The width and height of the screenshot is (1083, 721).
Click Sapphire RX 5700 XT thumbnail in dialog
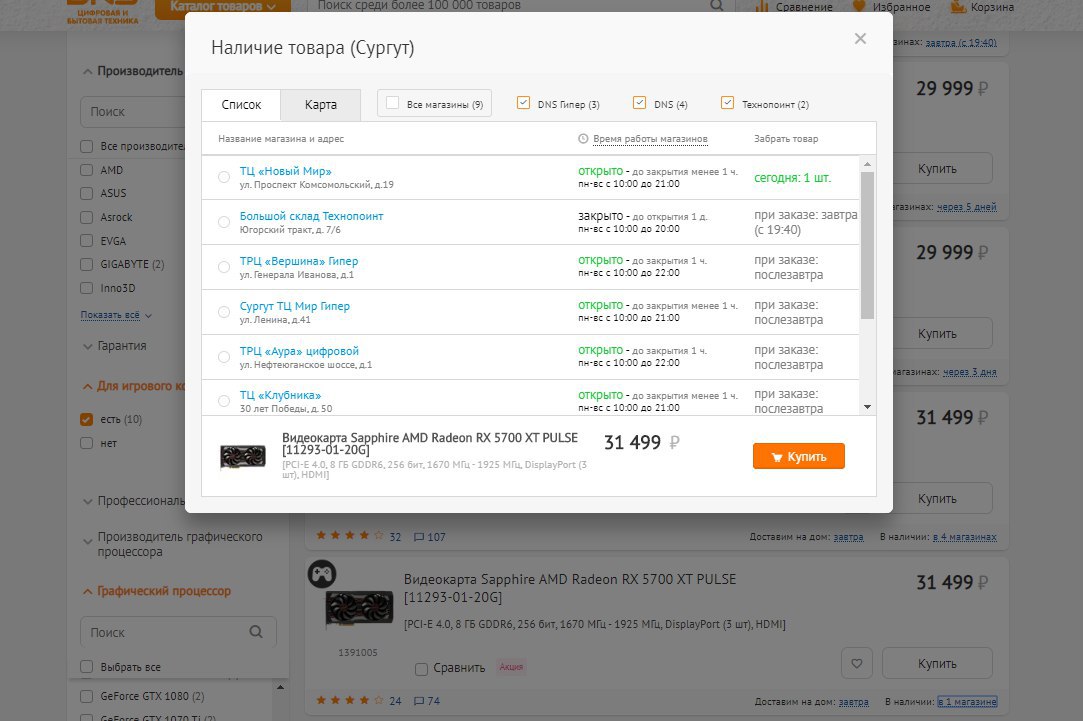[x=242, y=456]
